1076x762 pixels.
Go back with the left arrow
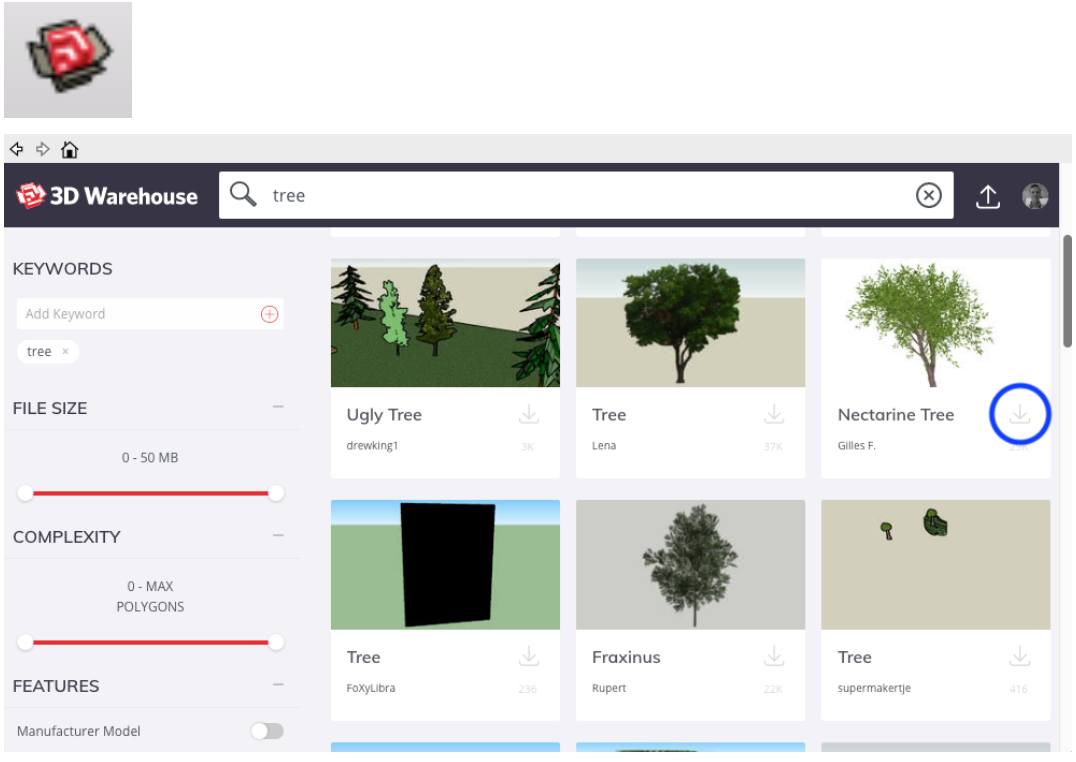pos(17,149)
